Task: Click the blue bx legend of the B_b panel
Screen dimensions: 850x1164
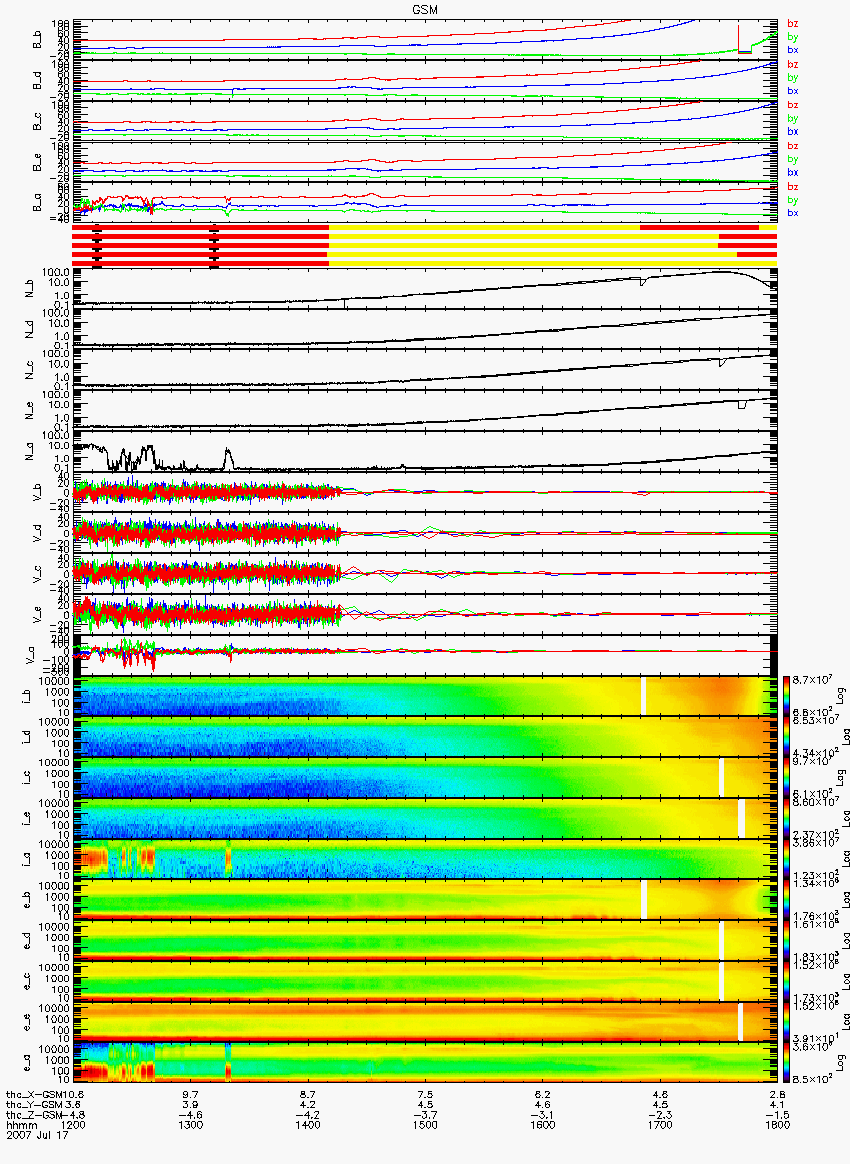Action: tap(793, 50)
